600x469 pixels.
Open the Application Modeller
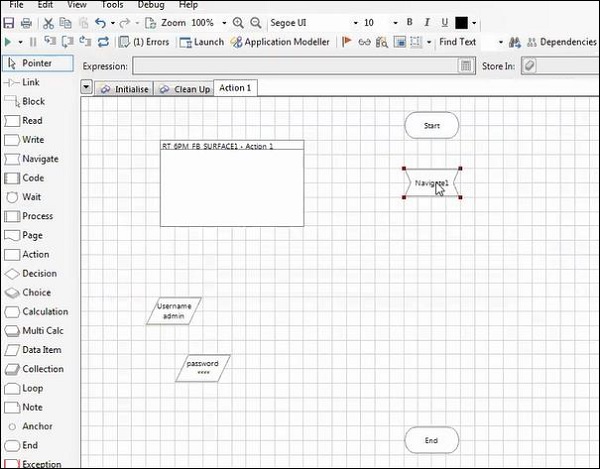pyautogui.click(x=278, y=42)
